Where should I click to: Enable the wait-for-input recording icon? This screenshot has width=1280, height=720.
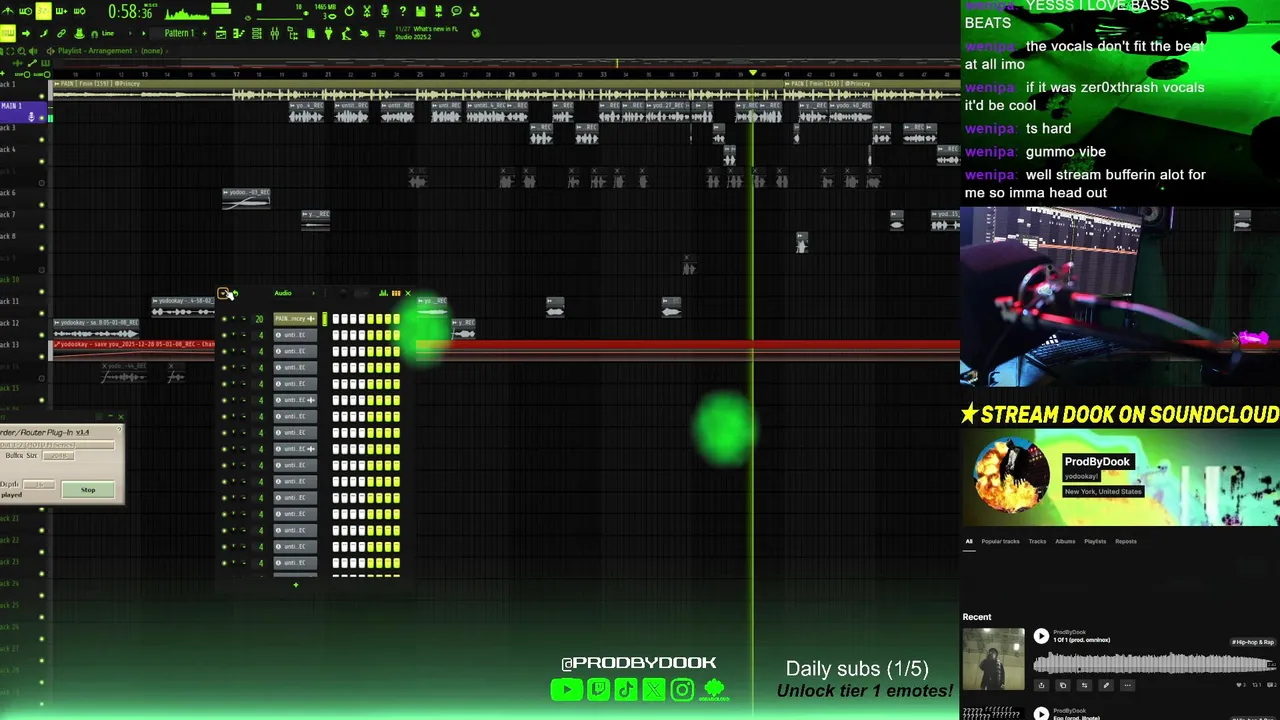click(25, 11)
